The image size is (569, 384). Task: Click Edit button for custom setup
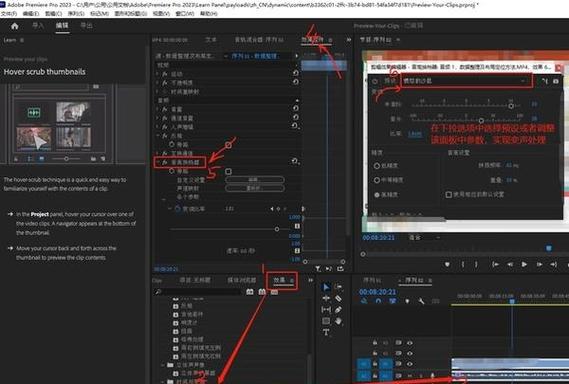[255, 180]
